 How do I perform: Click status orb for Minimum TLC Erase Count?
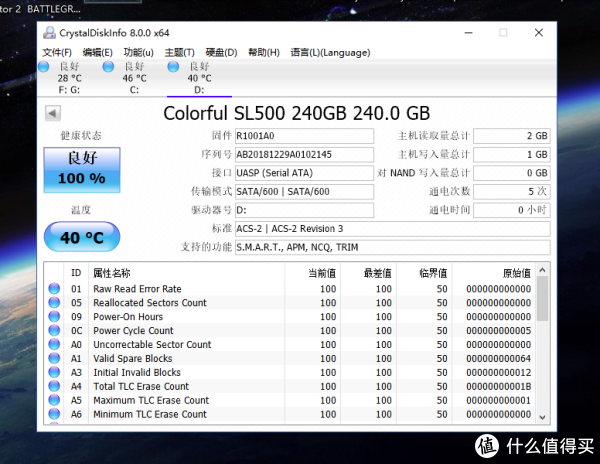[54, 414]
